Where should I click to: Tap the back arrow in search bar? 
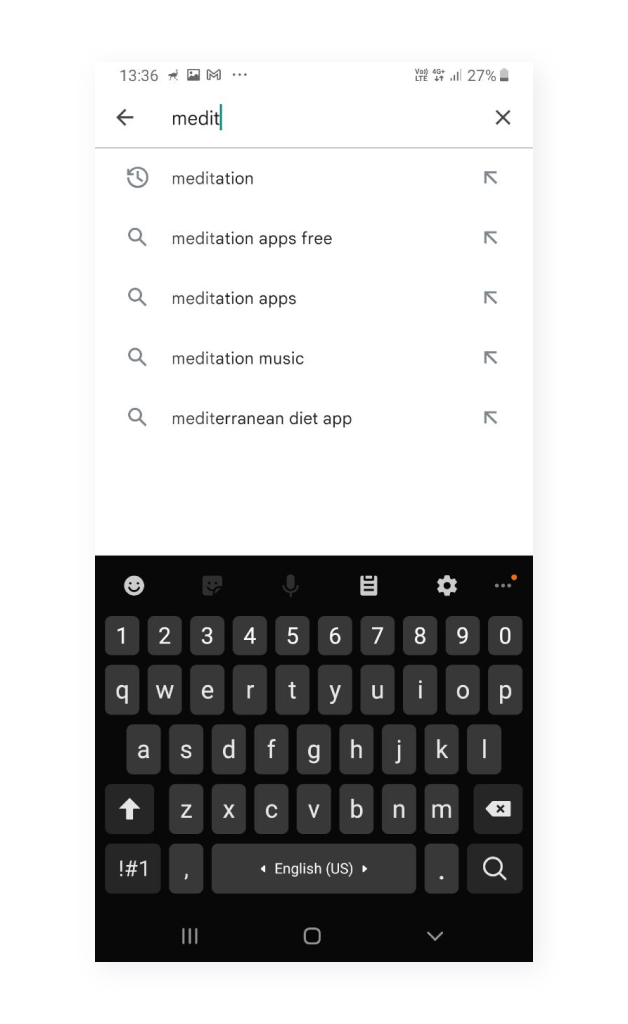(x=125, y=118)
